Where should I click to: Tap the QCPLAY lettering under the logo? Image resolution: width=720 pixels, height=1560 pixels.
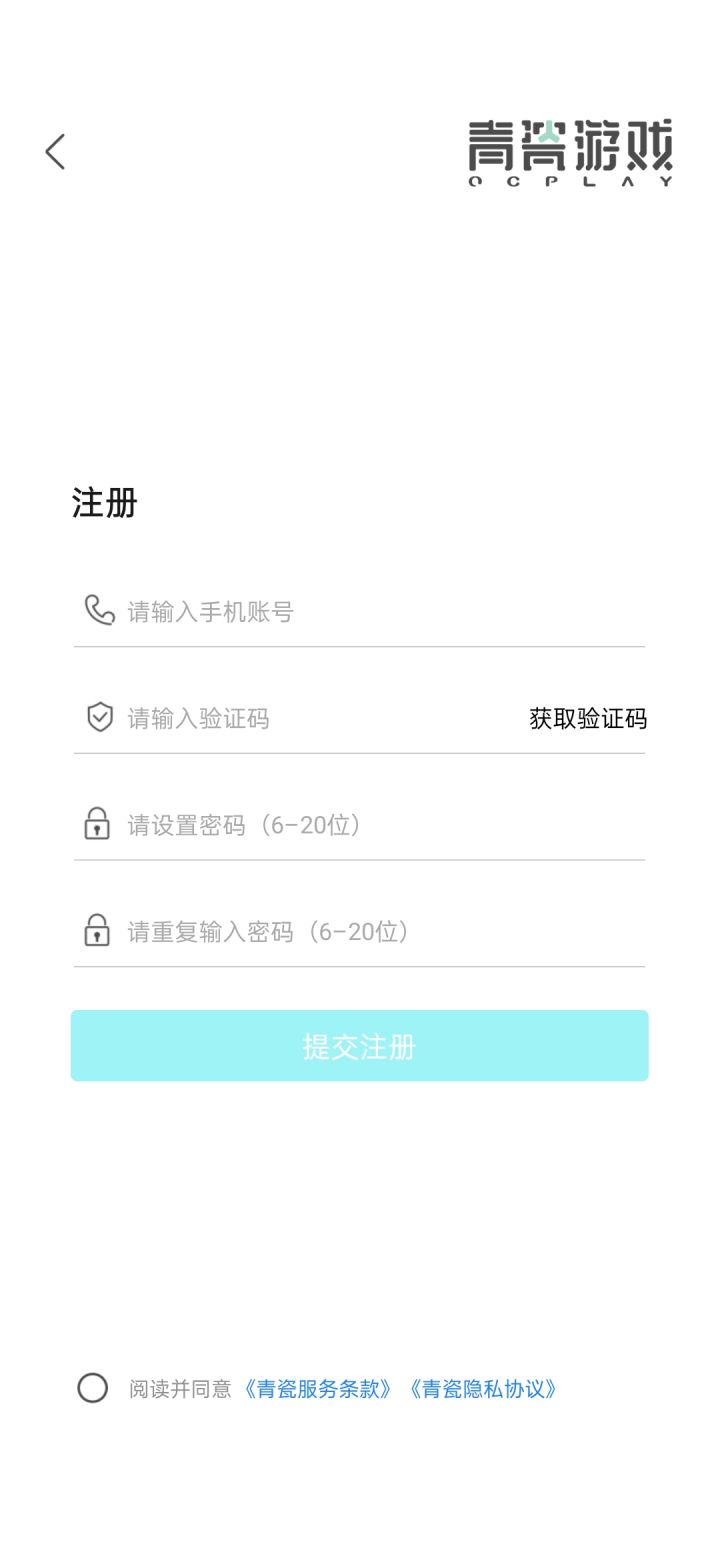(571, 181)
